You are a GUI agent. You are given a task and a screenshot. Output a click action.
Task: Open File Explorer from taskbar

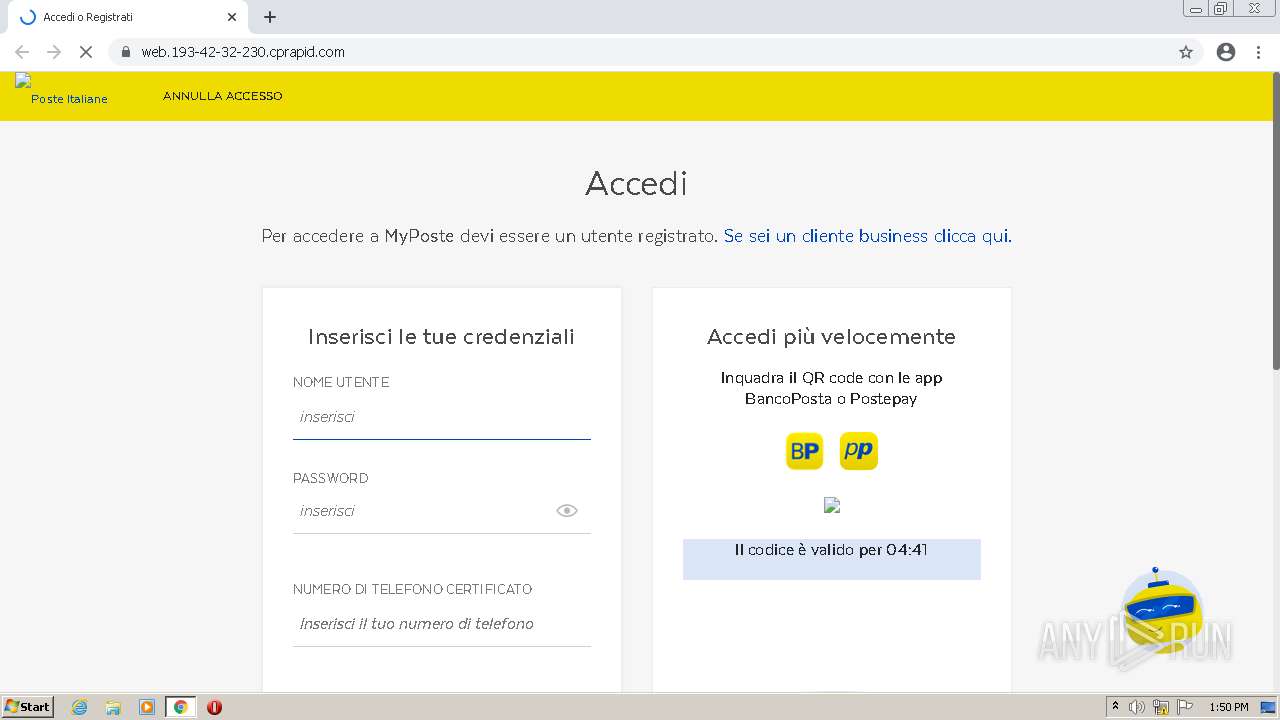coord(113,707)
